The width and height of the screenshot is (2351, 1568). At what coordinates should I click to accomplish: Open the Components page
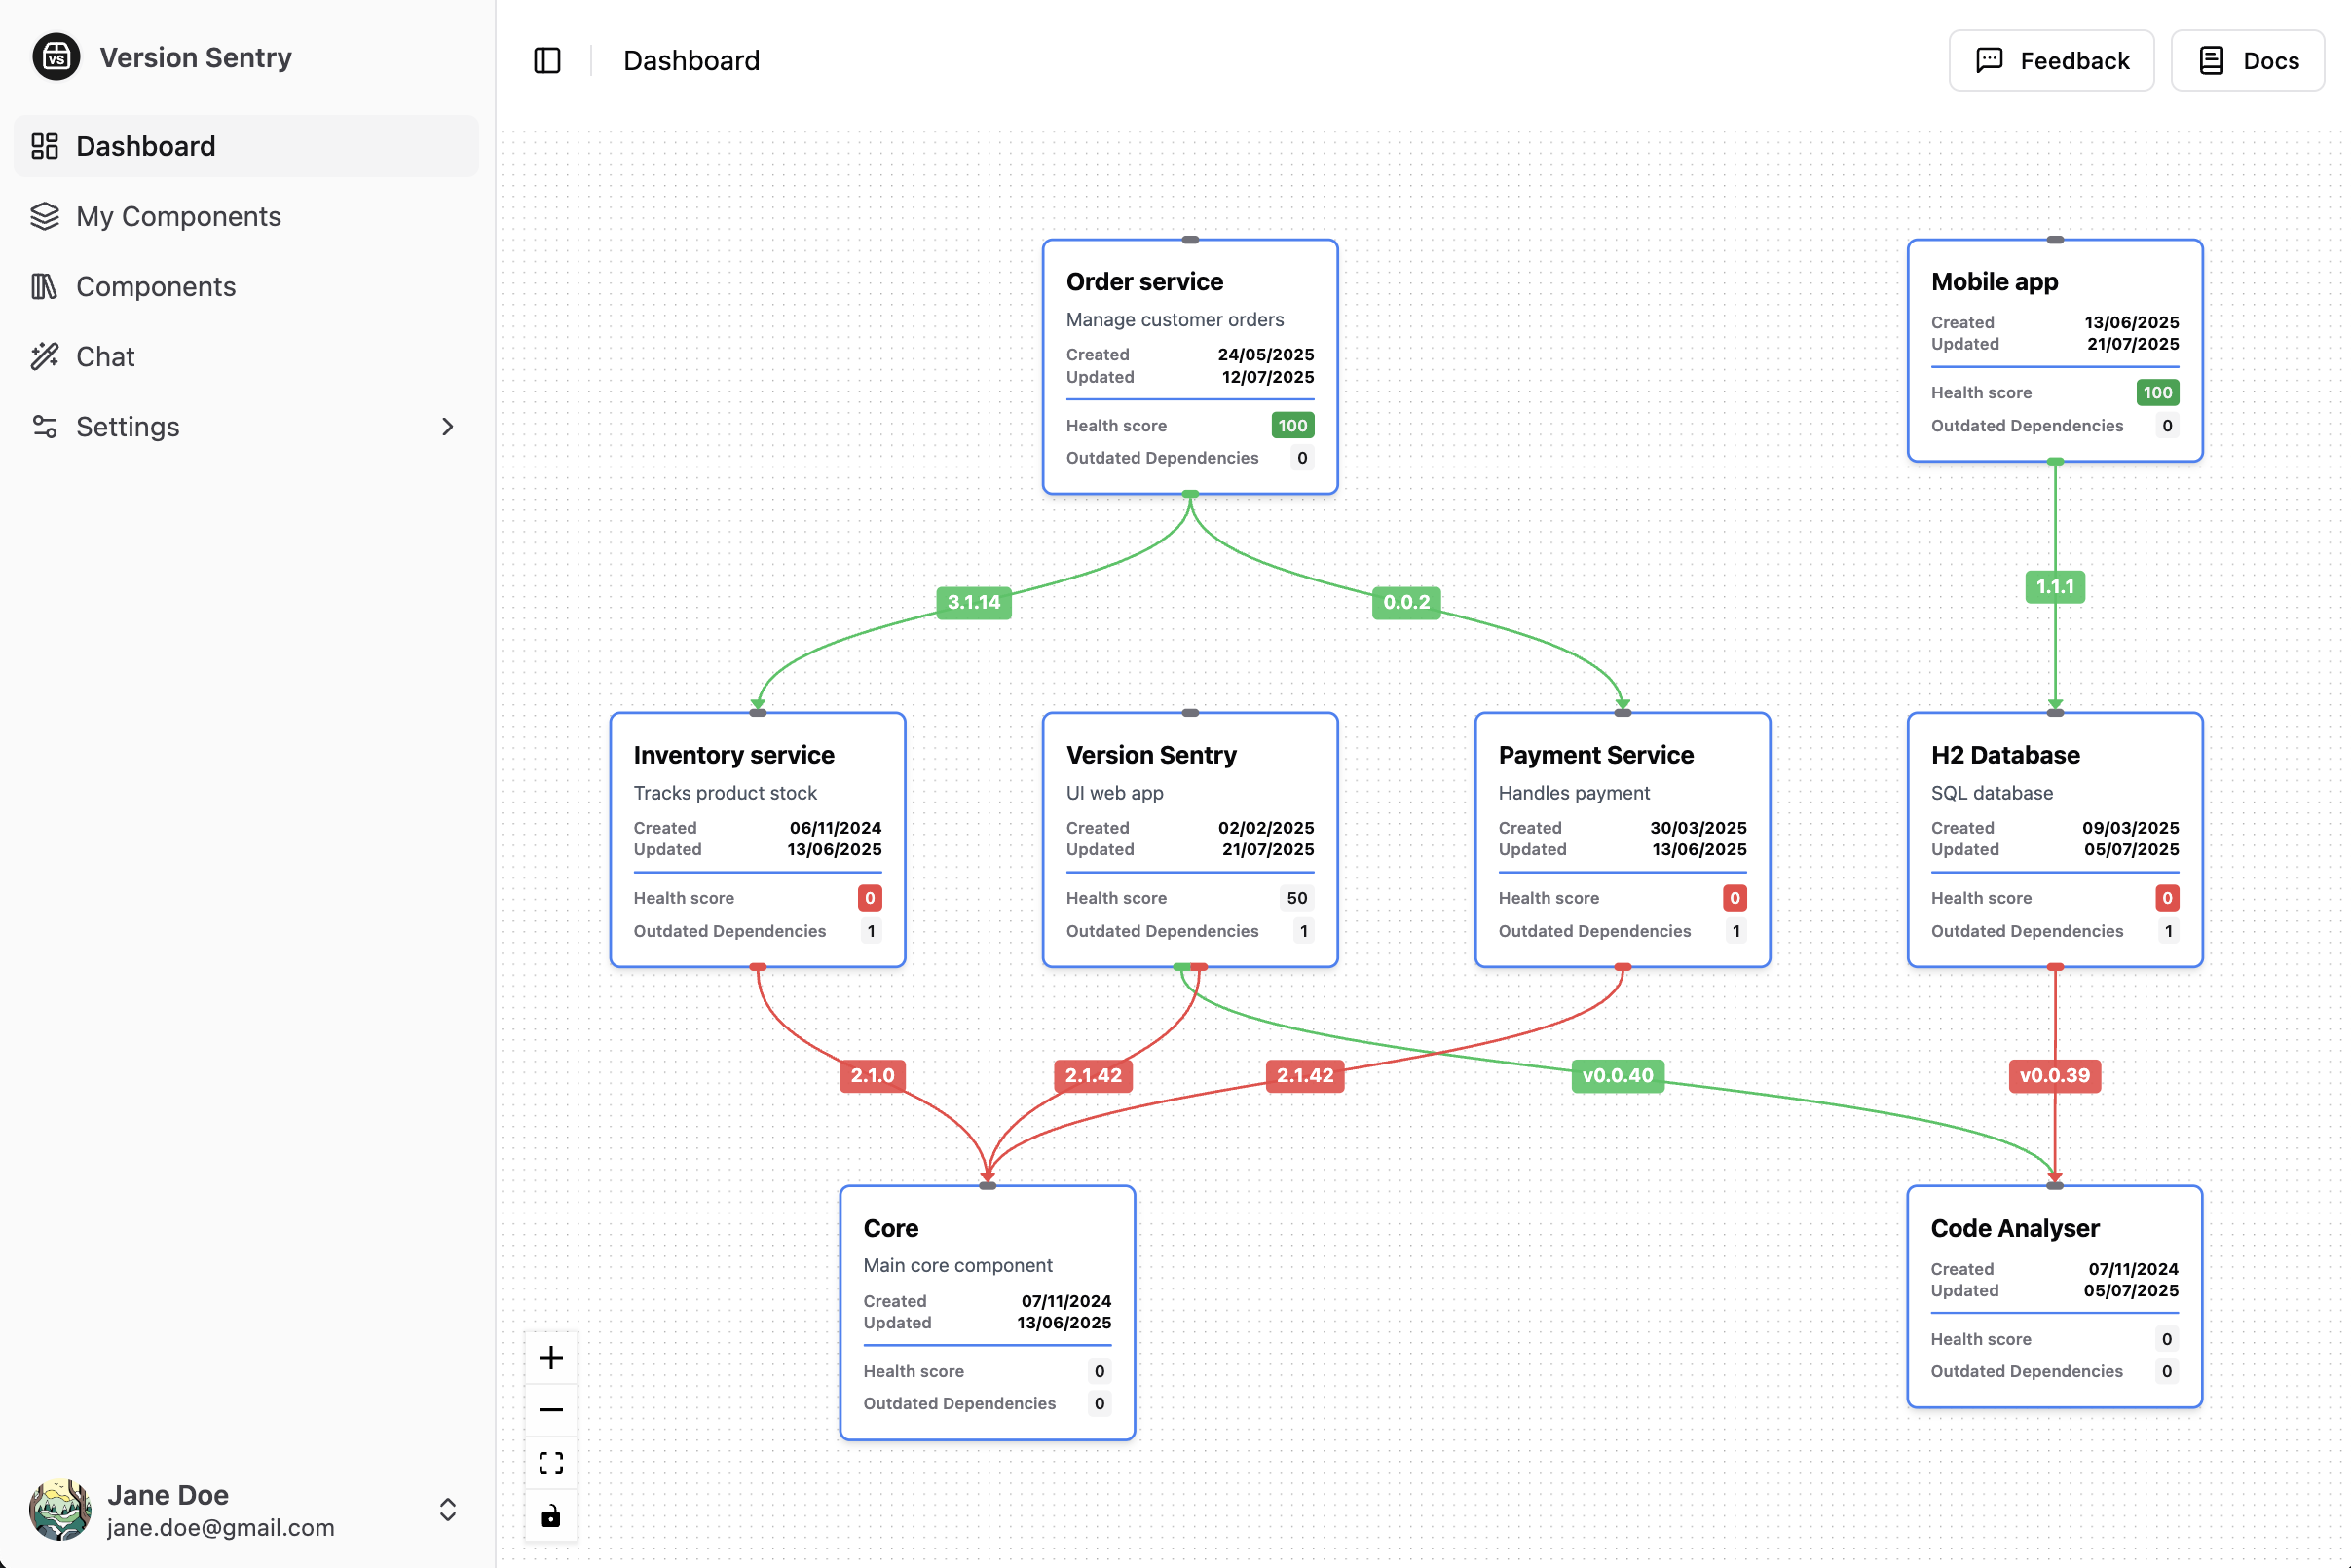(x=246, y=286)
